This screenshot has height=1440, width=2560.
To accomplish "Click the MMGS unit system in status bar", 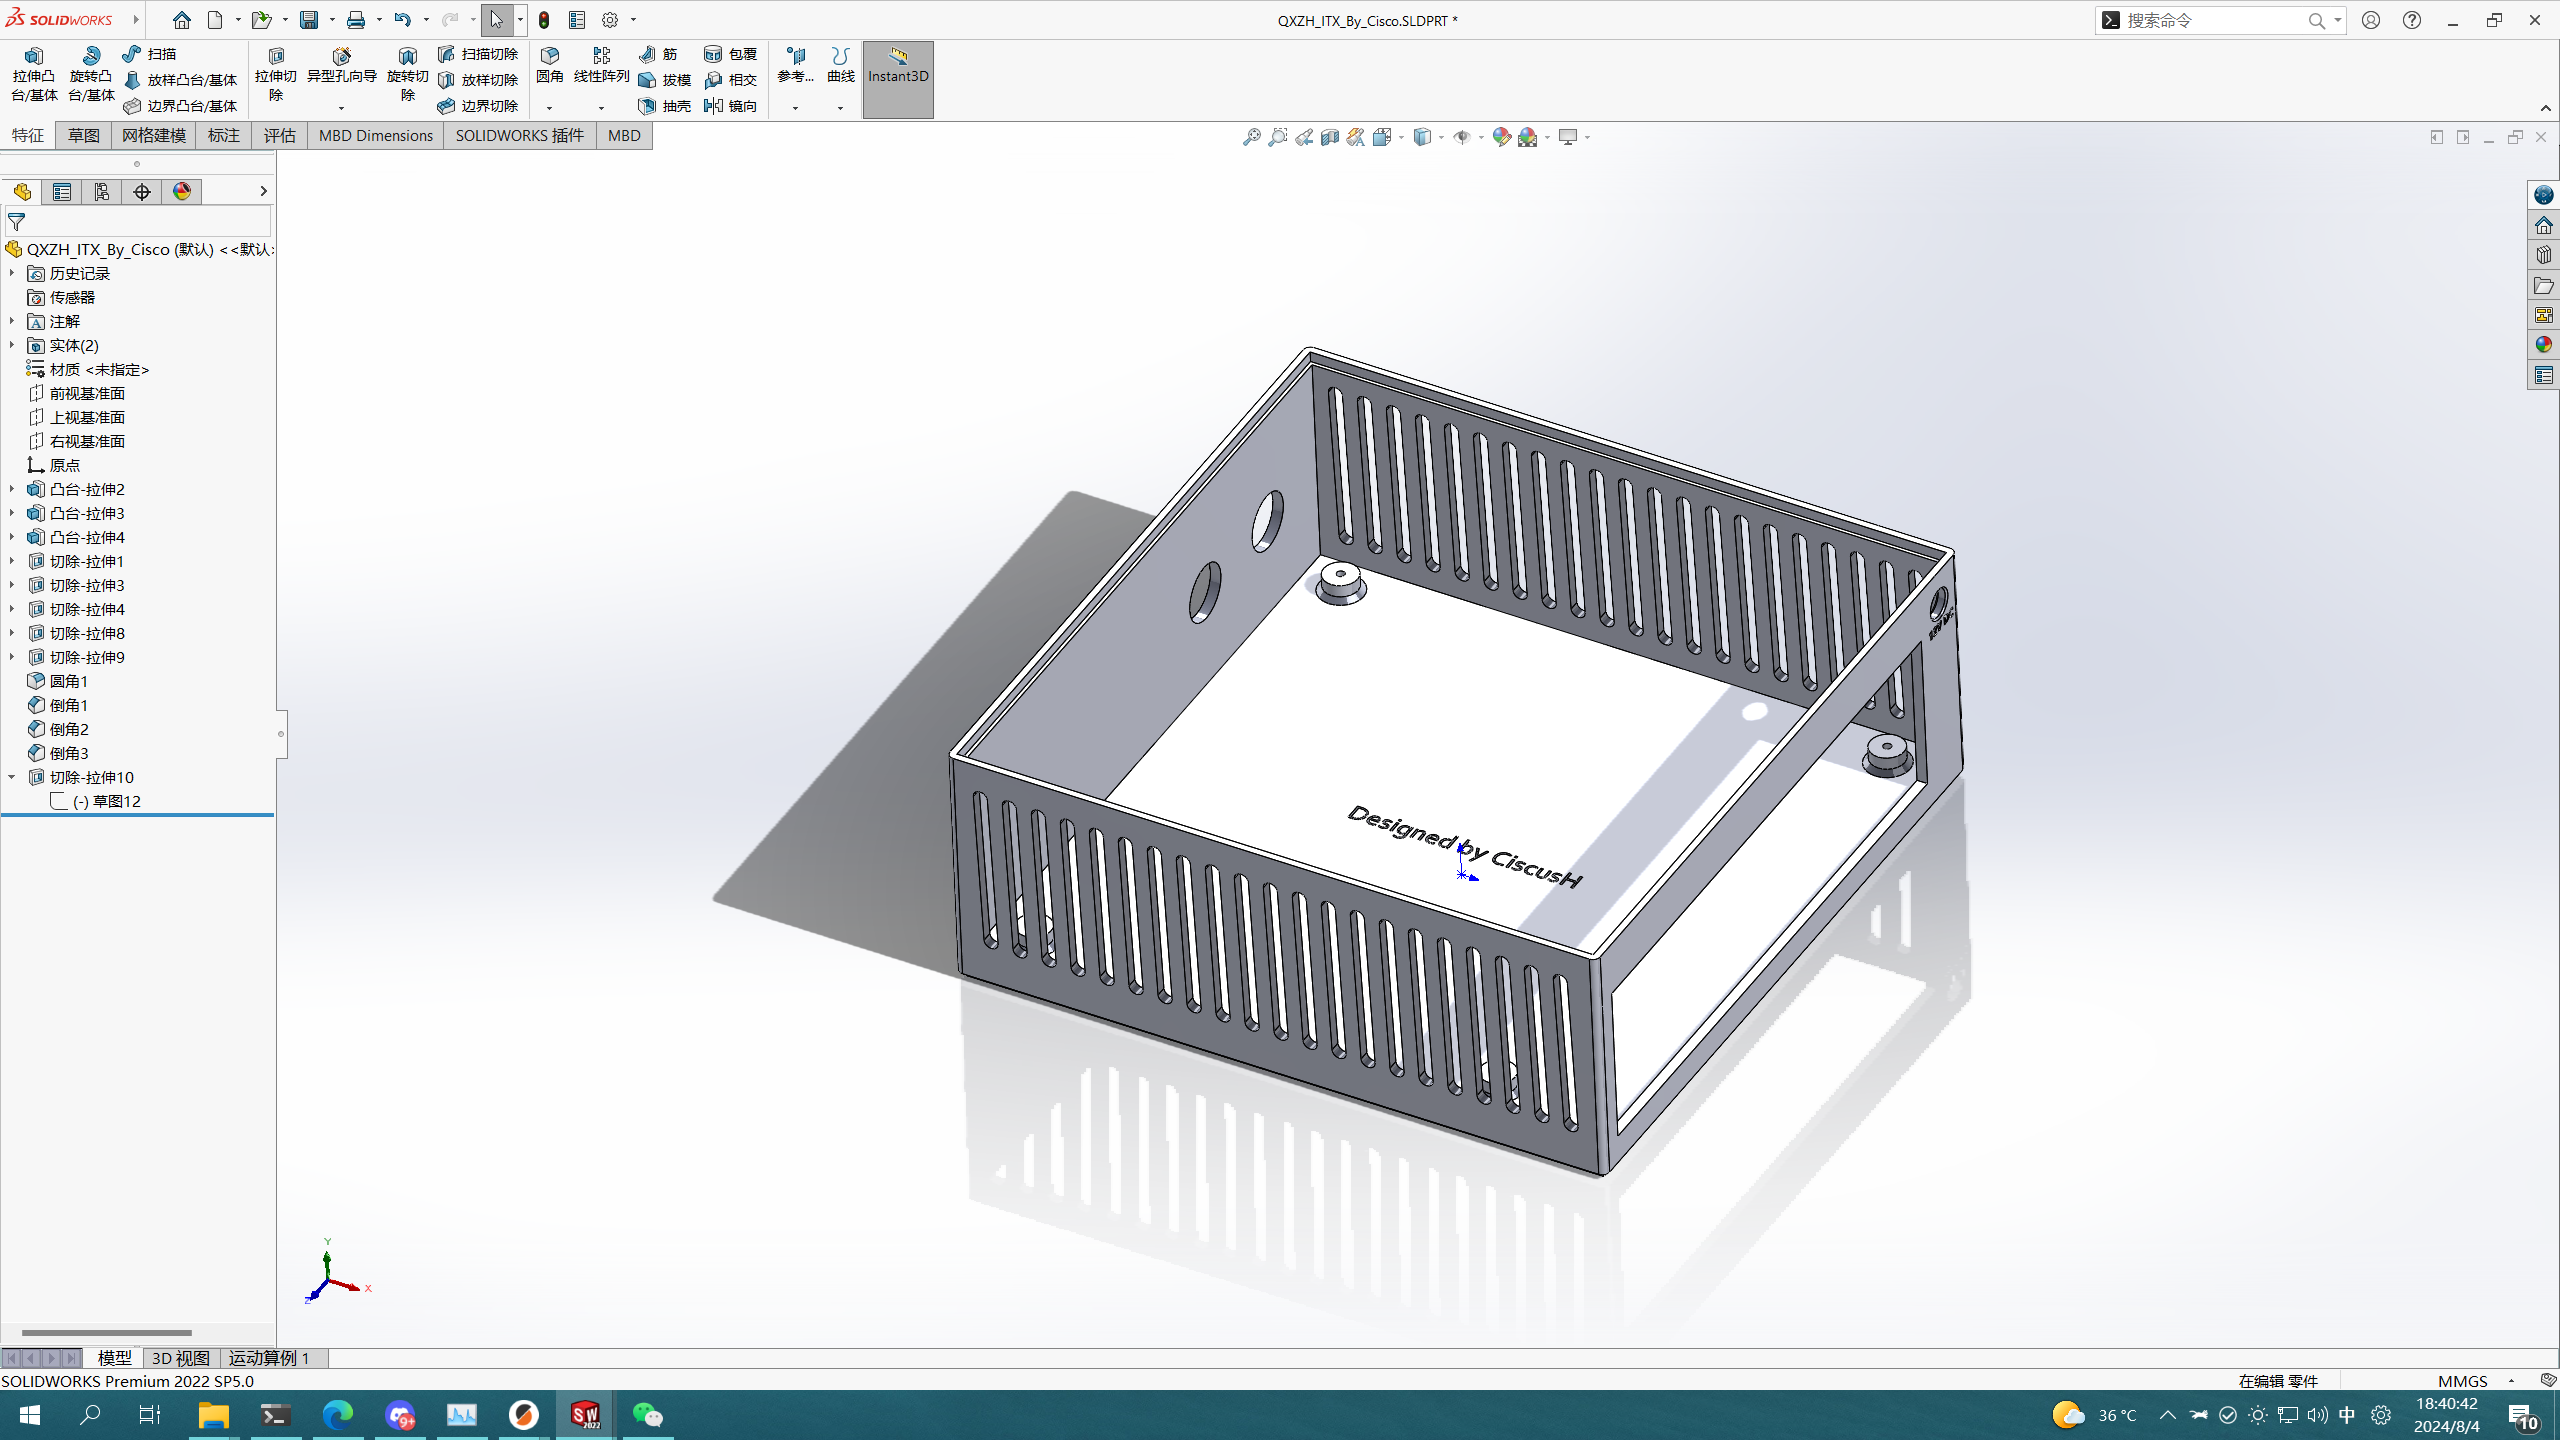I will tap(2462, 1381).
